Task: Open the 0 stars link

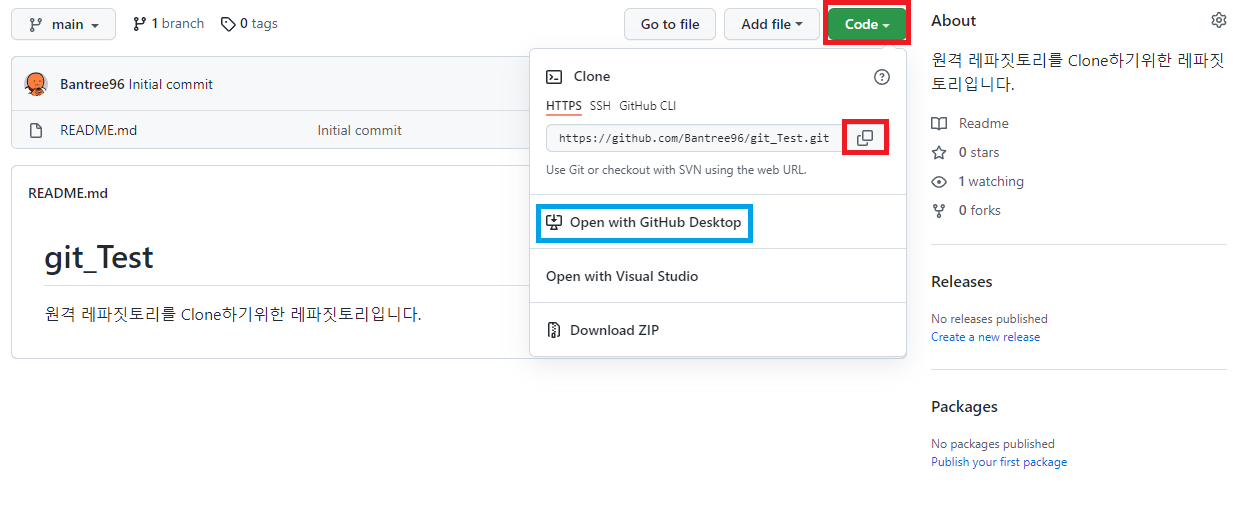Action: click(x=979, y=152)
